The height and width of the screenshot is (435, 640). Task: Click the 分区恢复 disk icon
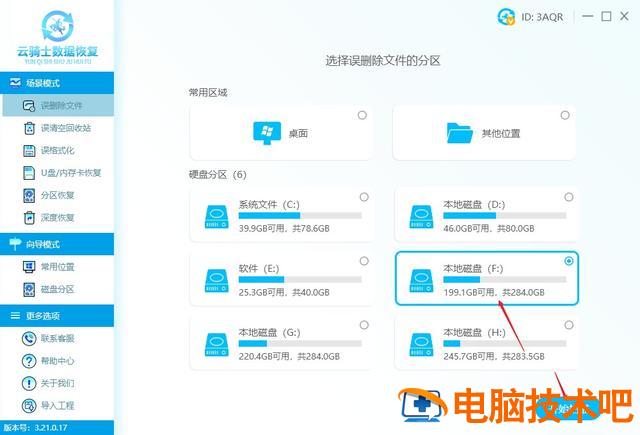point(29,195)
